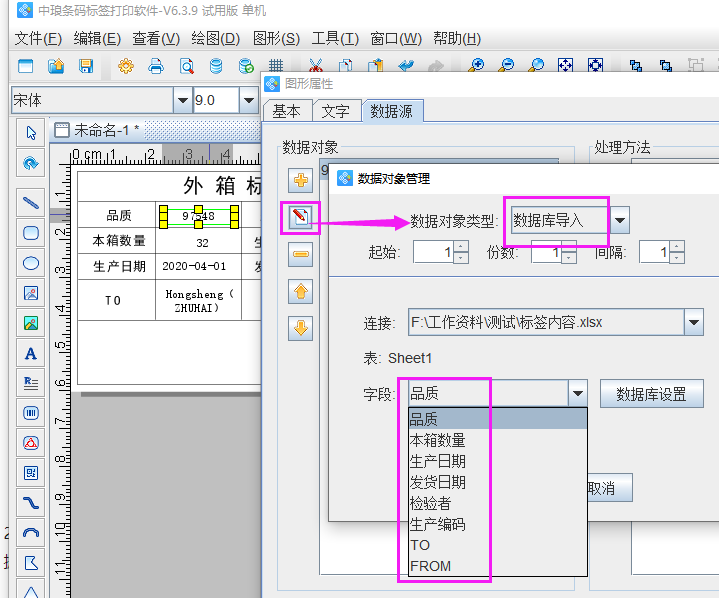The image size is (719, 598).
Task: Increase the 间隔 spinner value
Action: [x=677, y=246]
